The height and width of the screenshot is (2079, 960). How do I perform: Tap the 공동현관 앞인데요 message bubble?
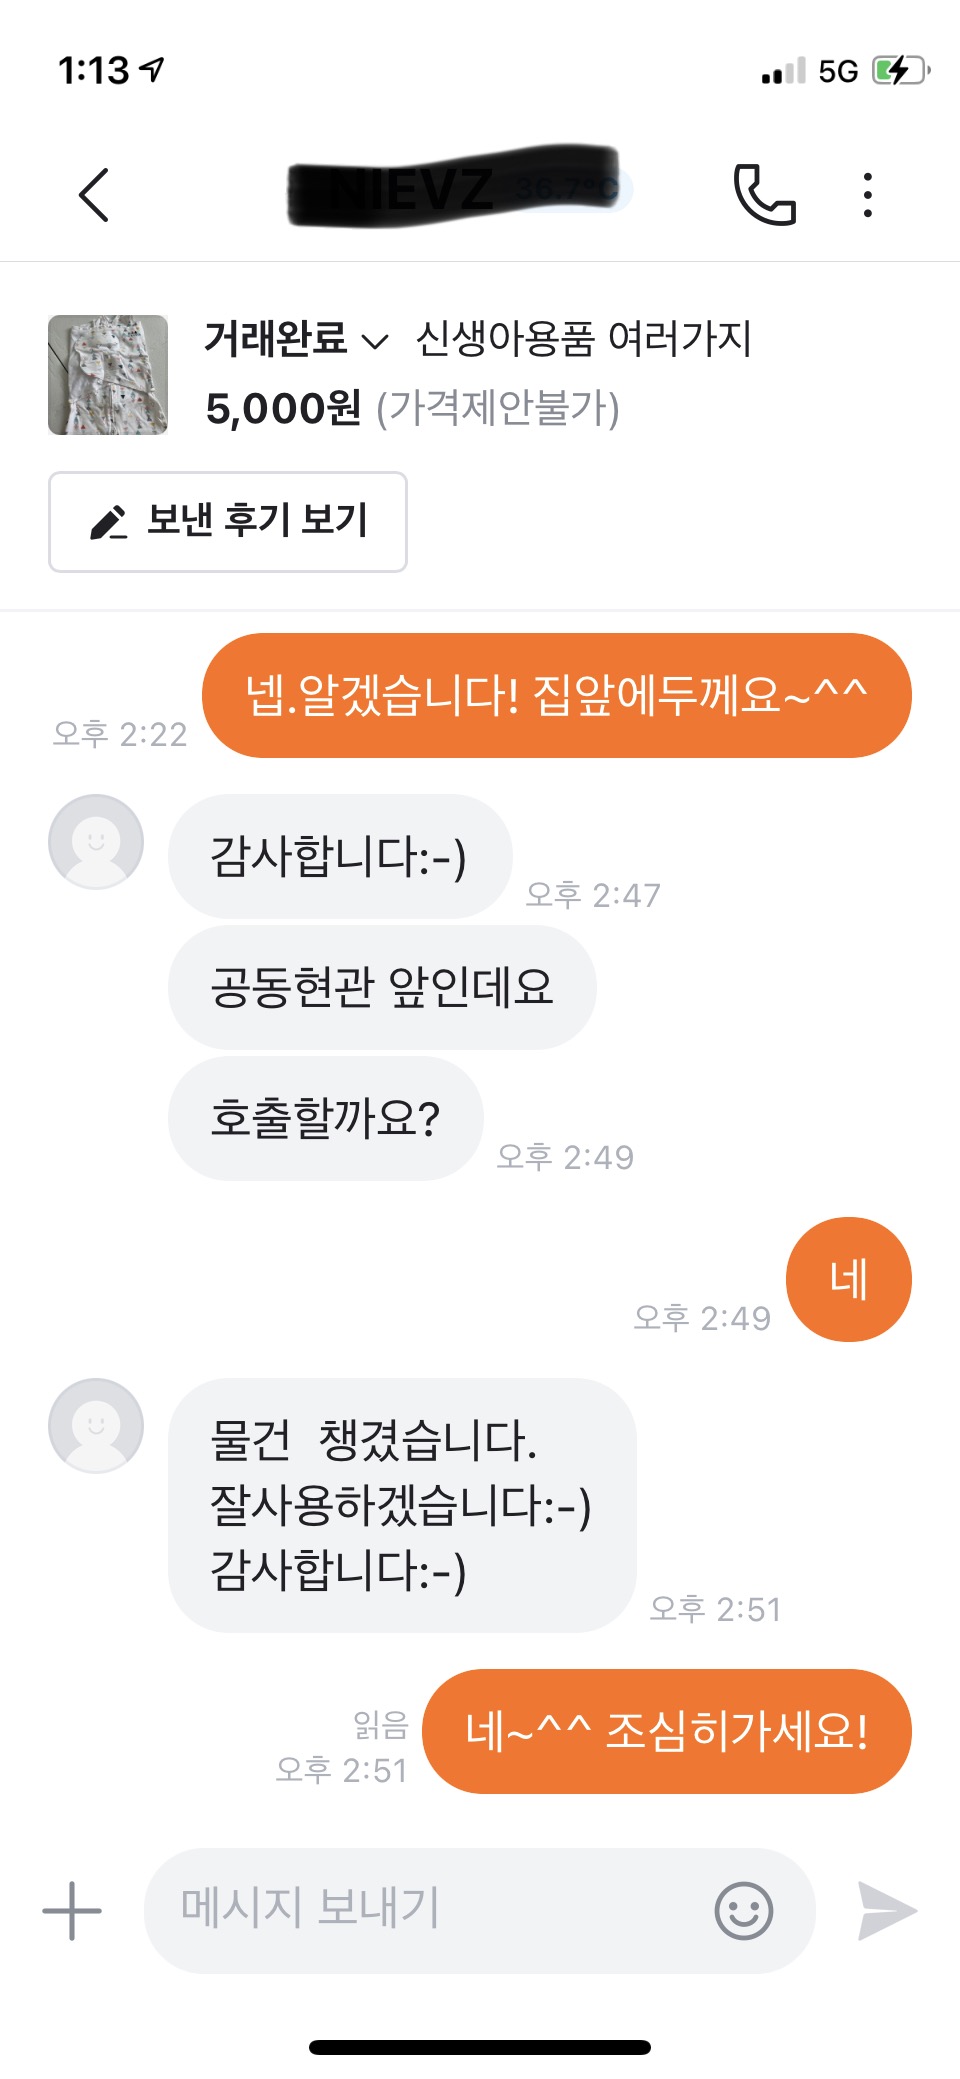tap(382, 987)
